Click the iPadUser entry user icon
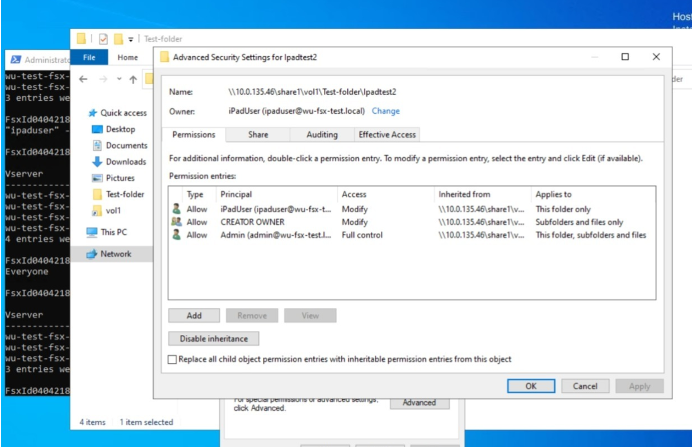 tap(177, 209)
